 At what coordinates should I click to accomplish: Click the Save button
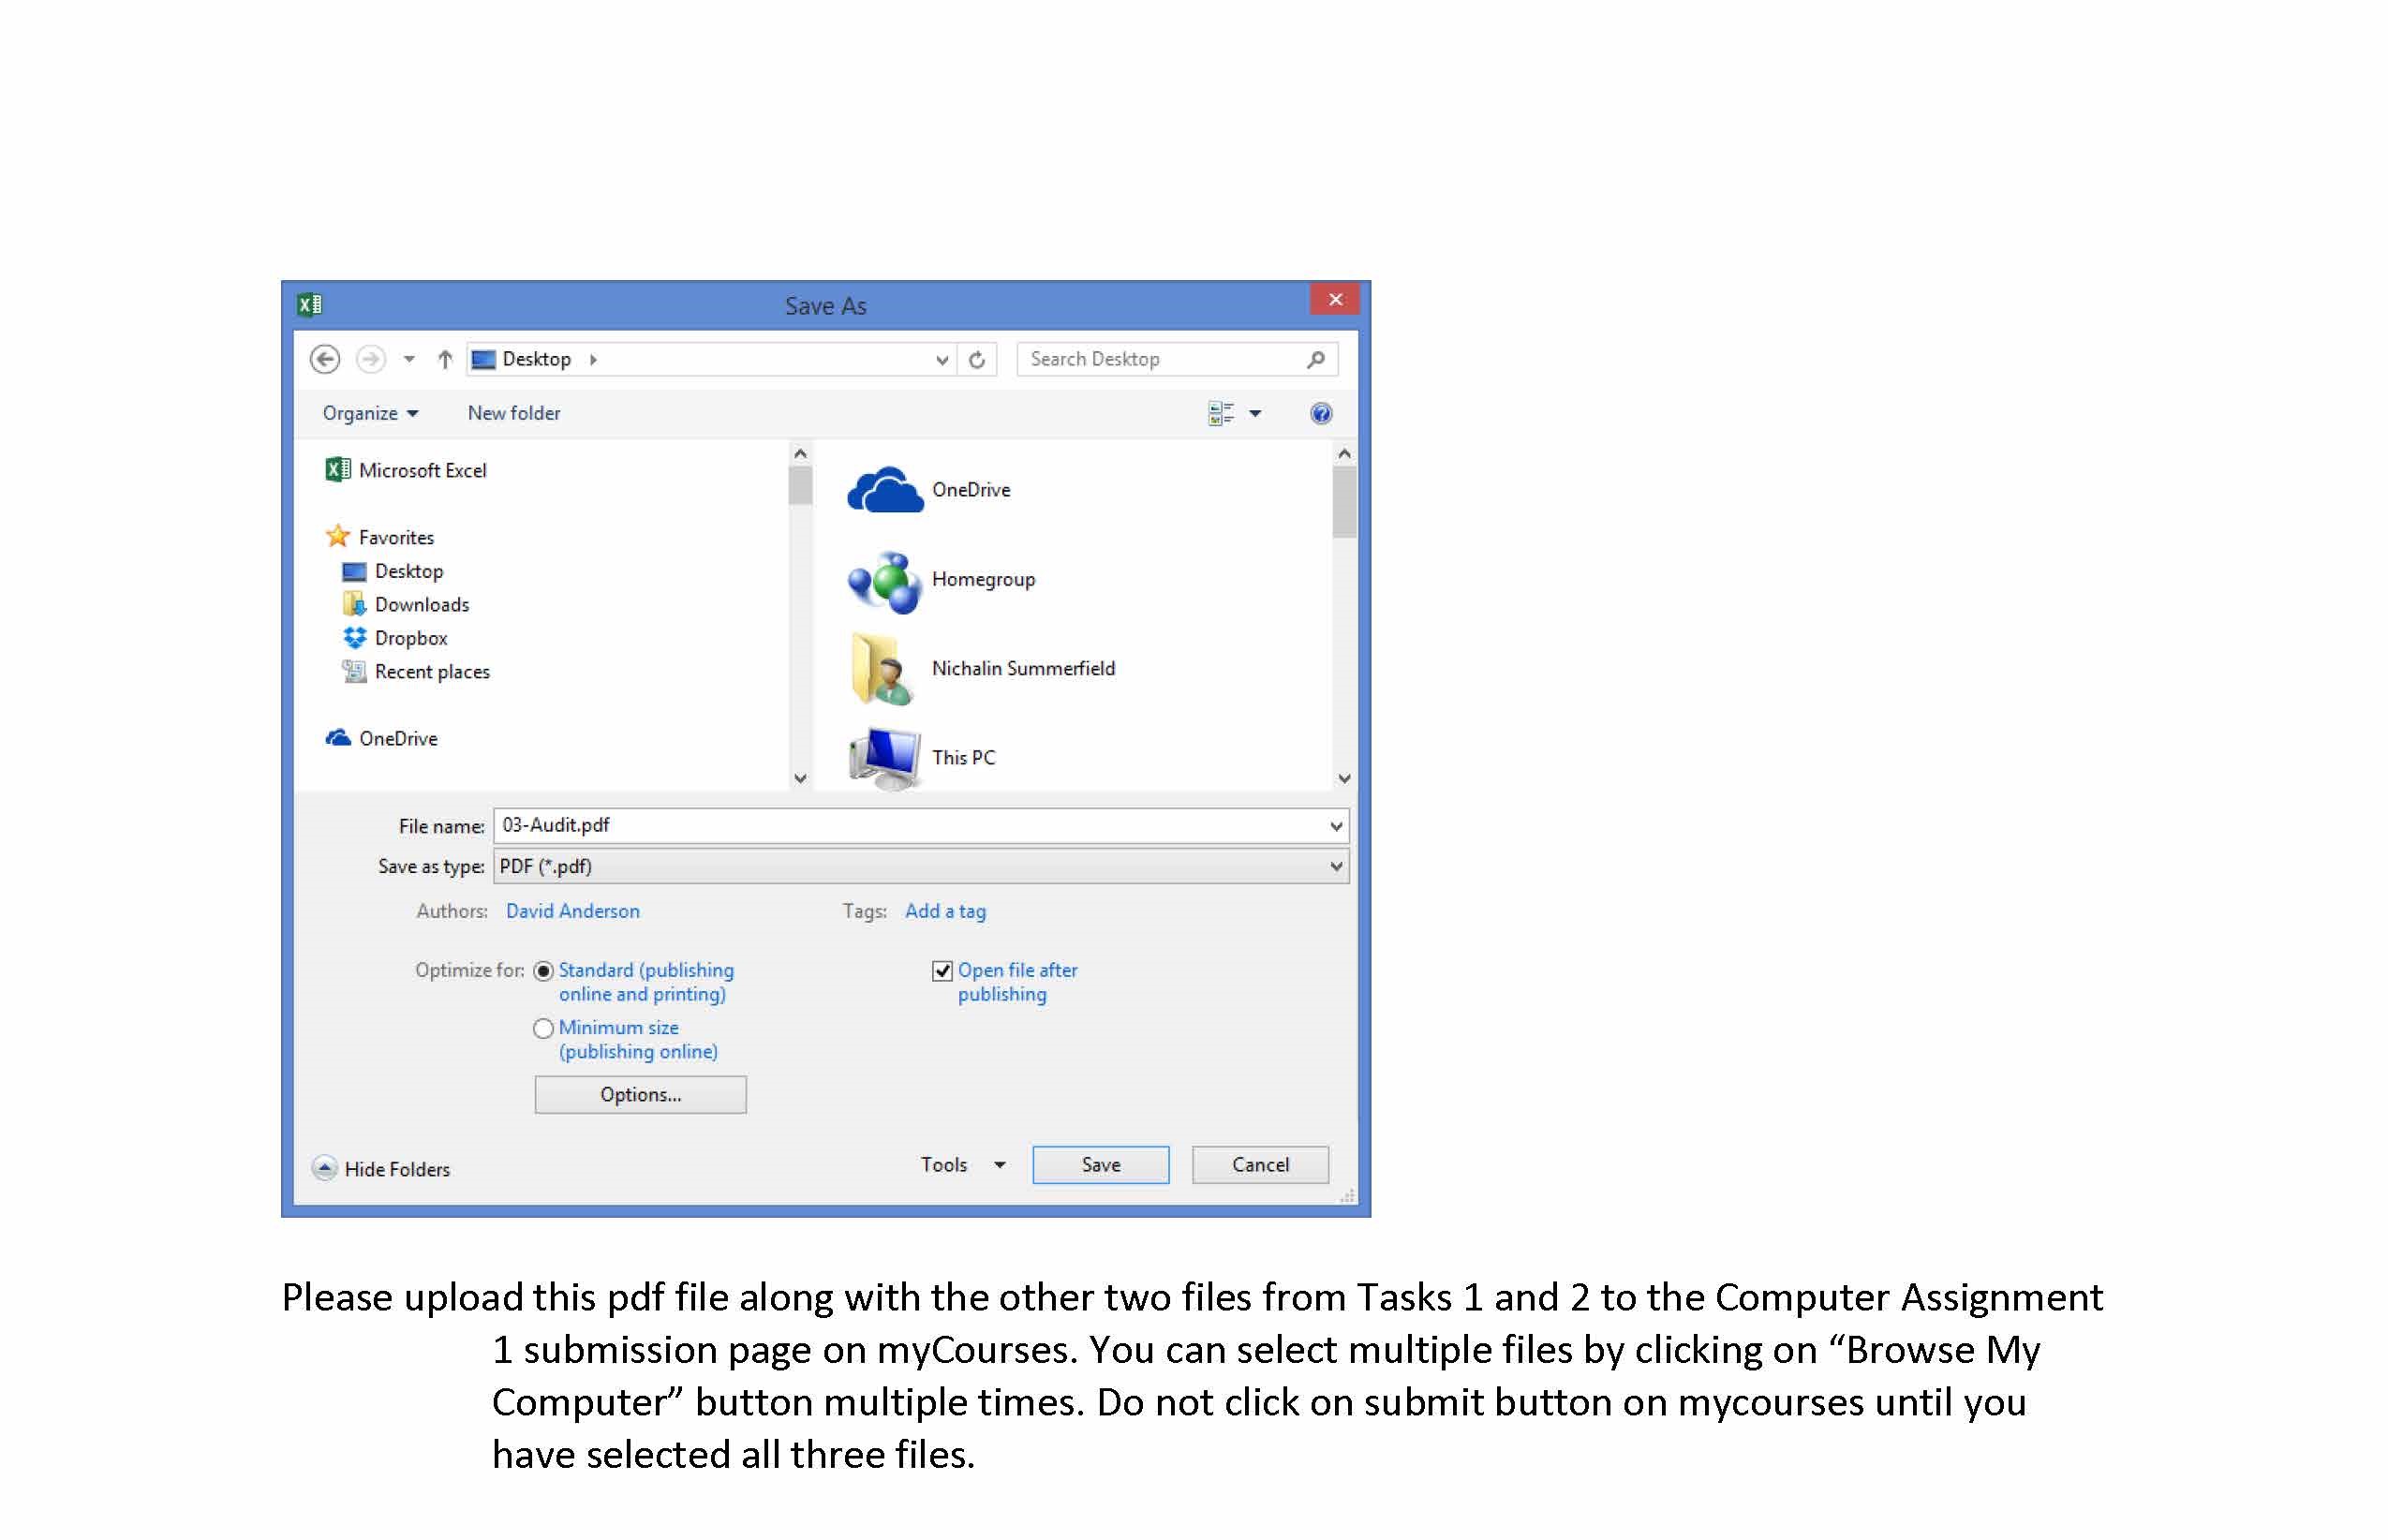point(1100,1165)
